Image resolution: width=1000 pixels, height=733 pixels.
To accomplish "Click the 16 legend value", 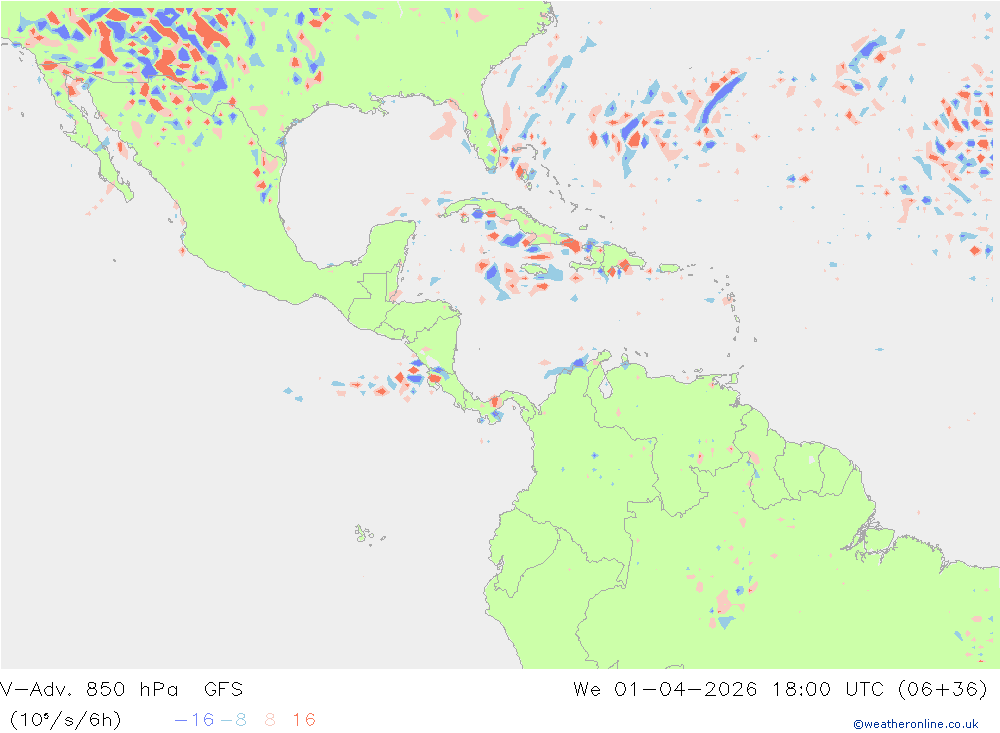I will [x=304, y=720].
